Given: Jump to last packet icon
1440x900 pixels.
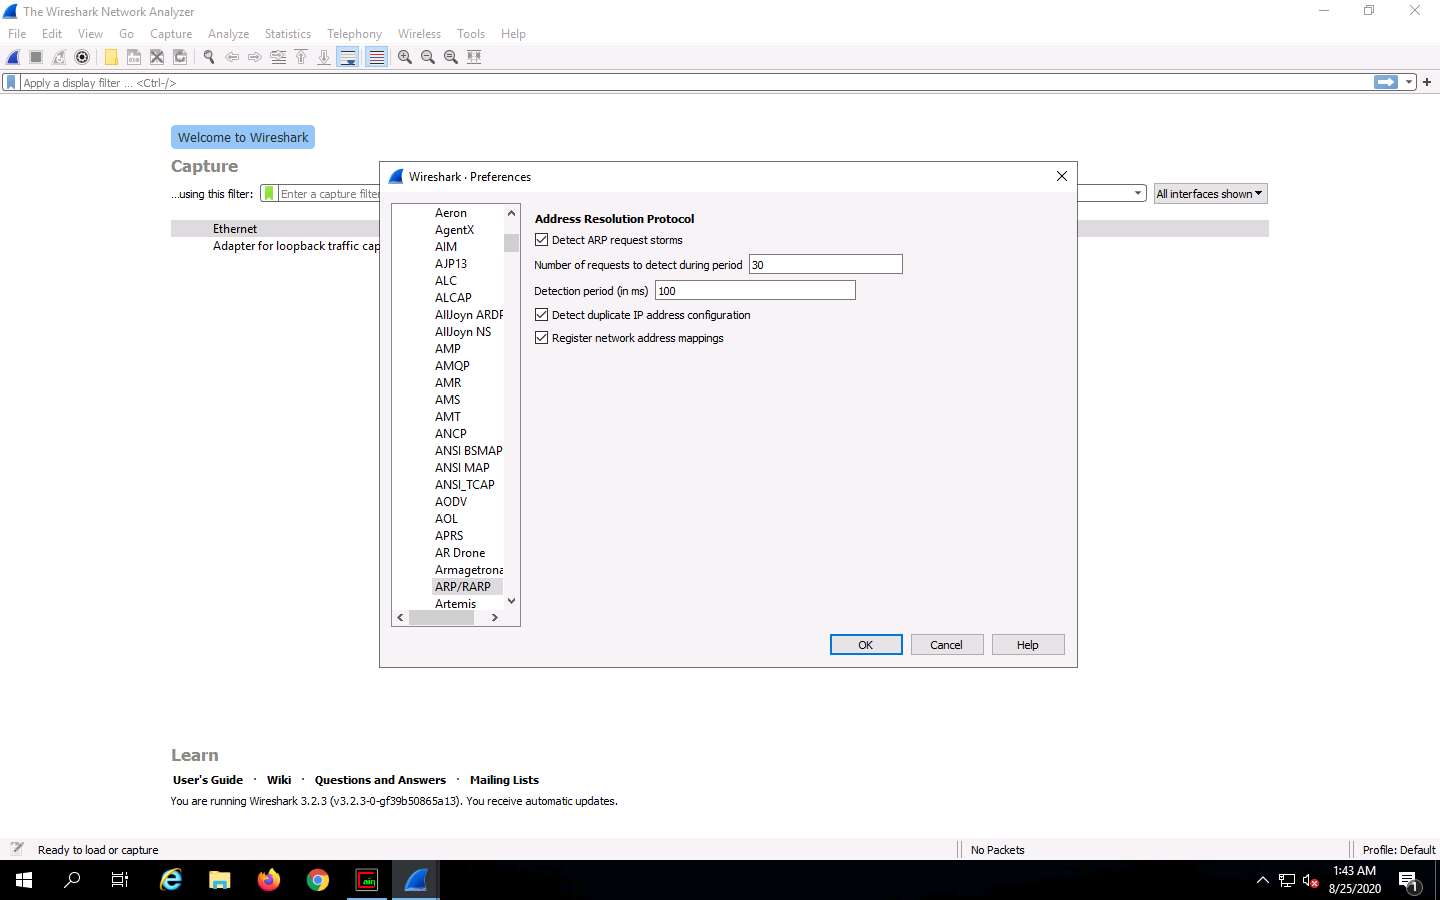Looking at the screenshot, I should pyautogui.click(x=324, y=57).
